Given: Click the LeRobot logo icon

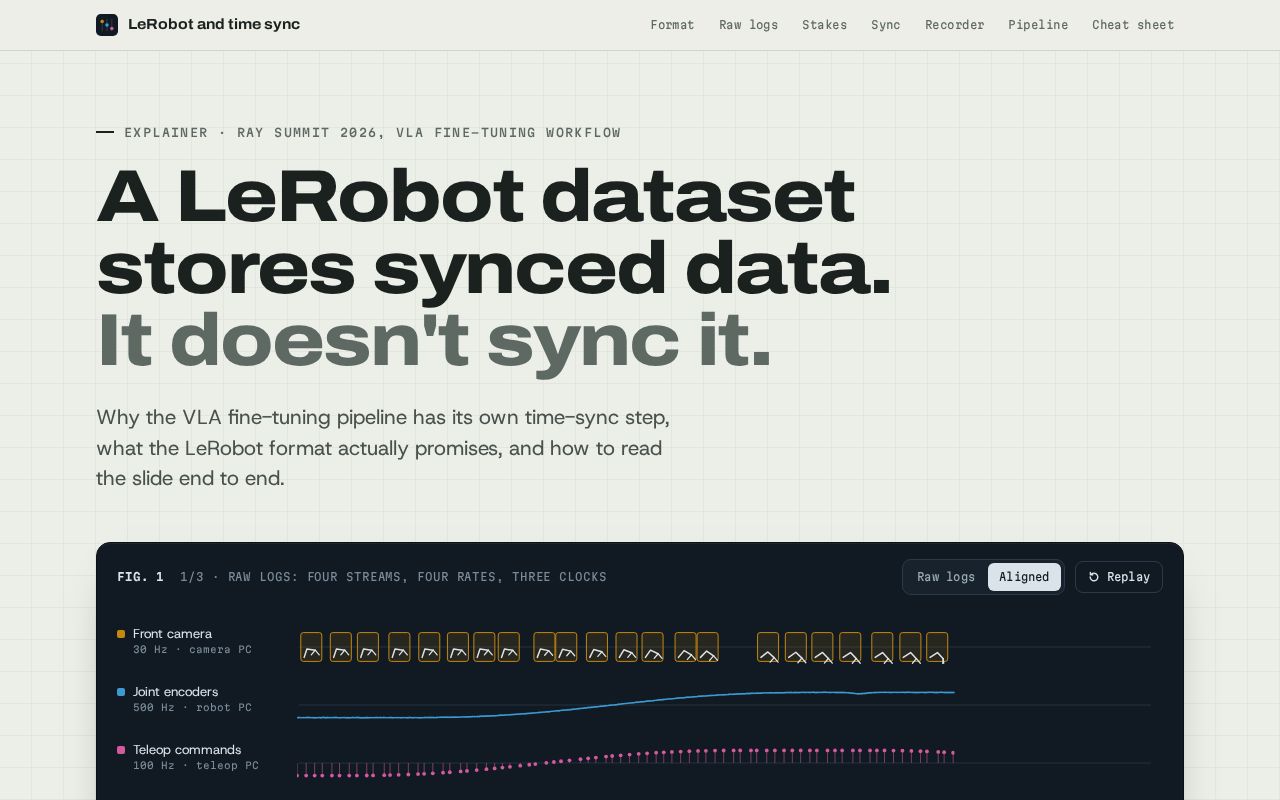Looking at the screenshot, I should pyautogui.click(x=107, y=25).
